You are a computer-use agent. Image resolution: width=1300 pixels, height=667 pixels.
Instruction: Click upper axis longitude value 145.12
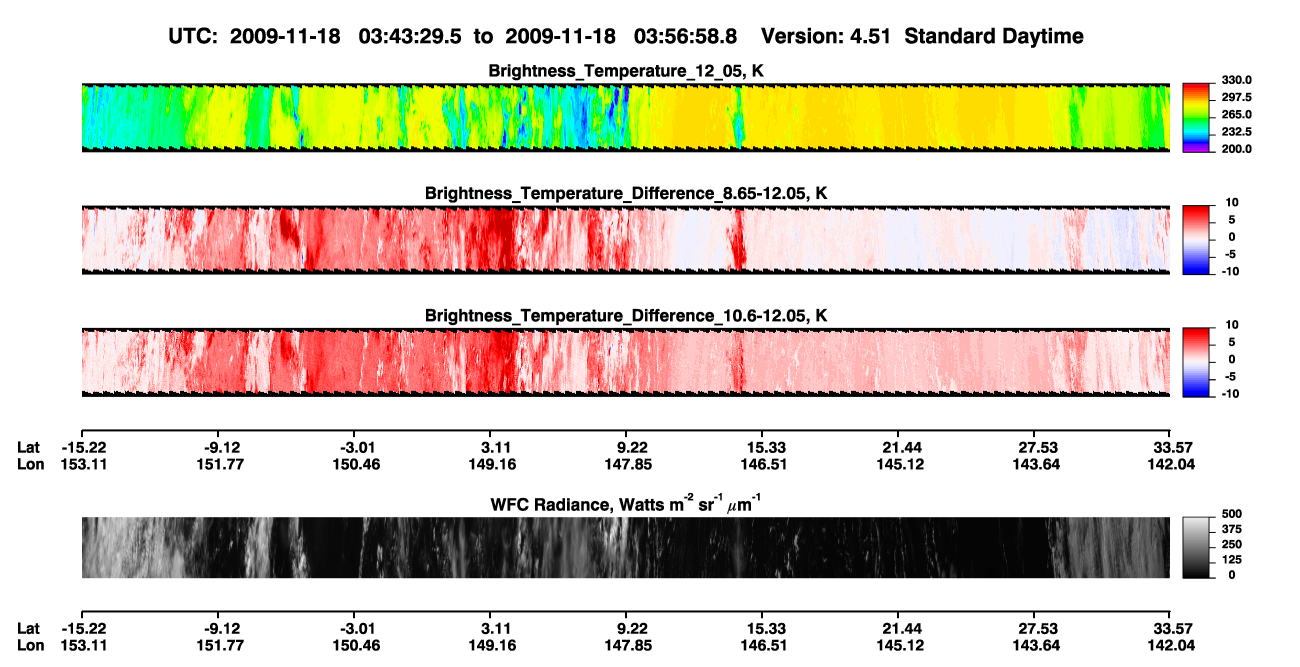pos(898,464)
